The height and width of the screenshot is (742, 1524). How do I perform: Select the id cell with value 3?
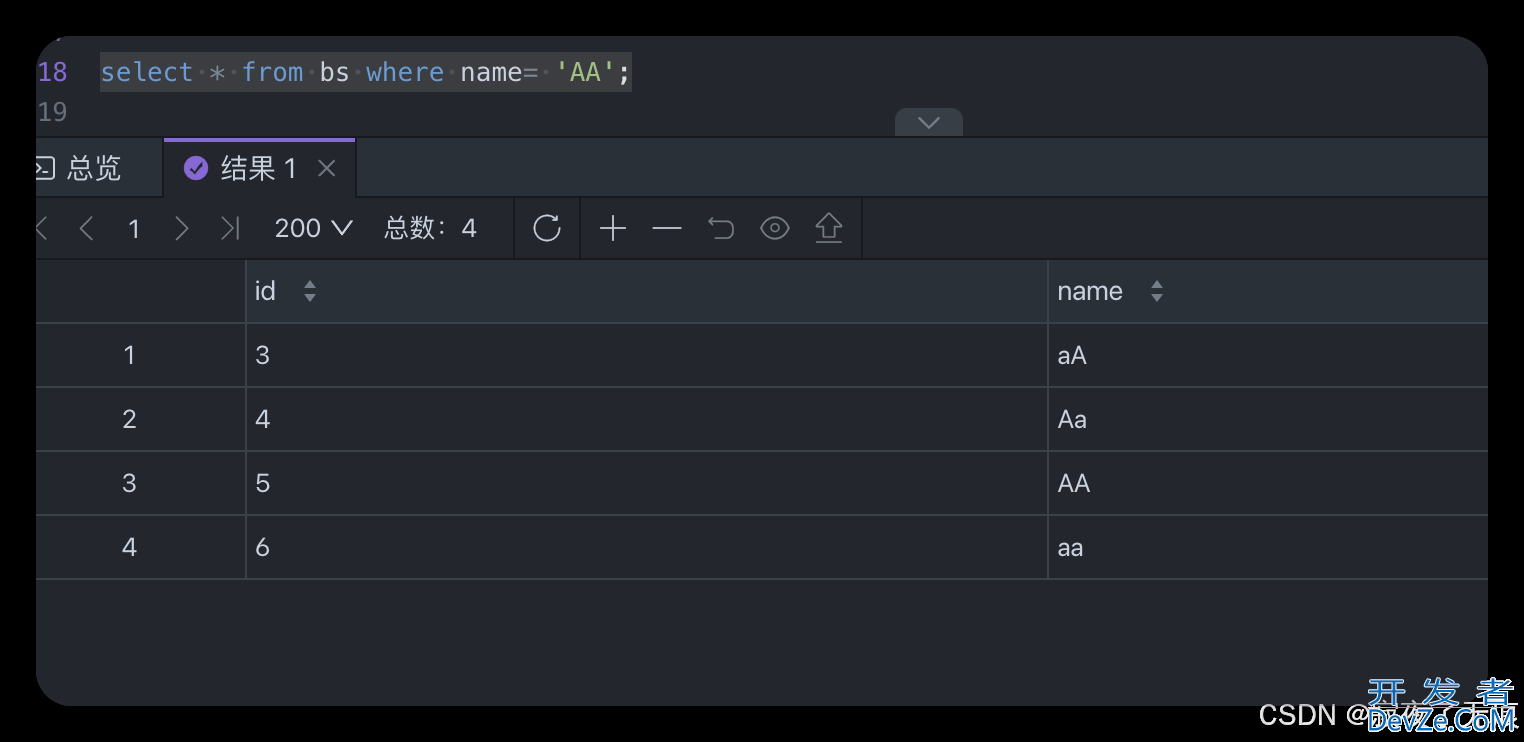(647, 355)
